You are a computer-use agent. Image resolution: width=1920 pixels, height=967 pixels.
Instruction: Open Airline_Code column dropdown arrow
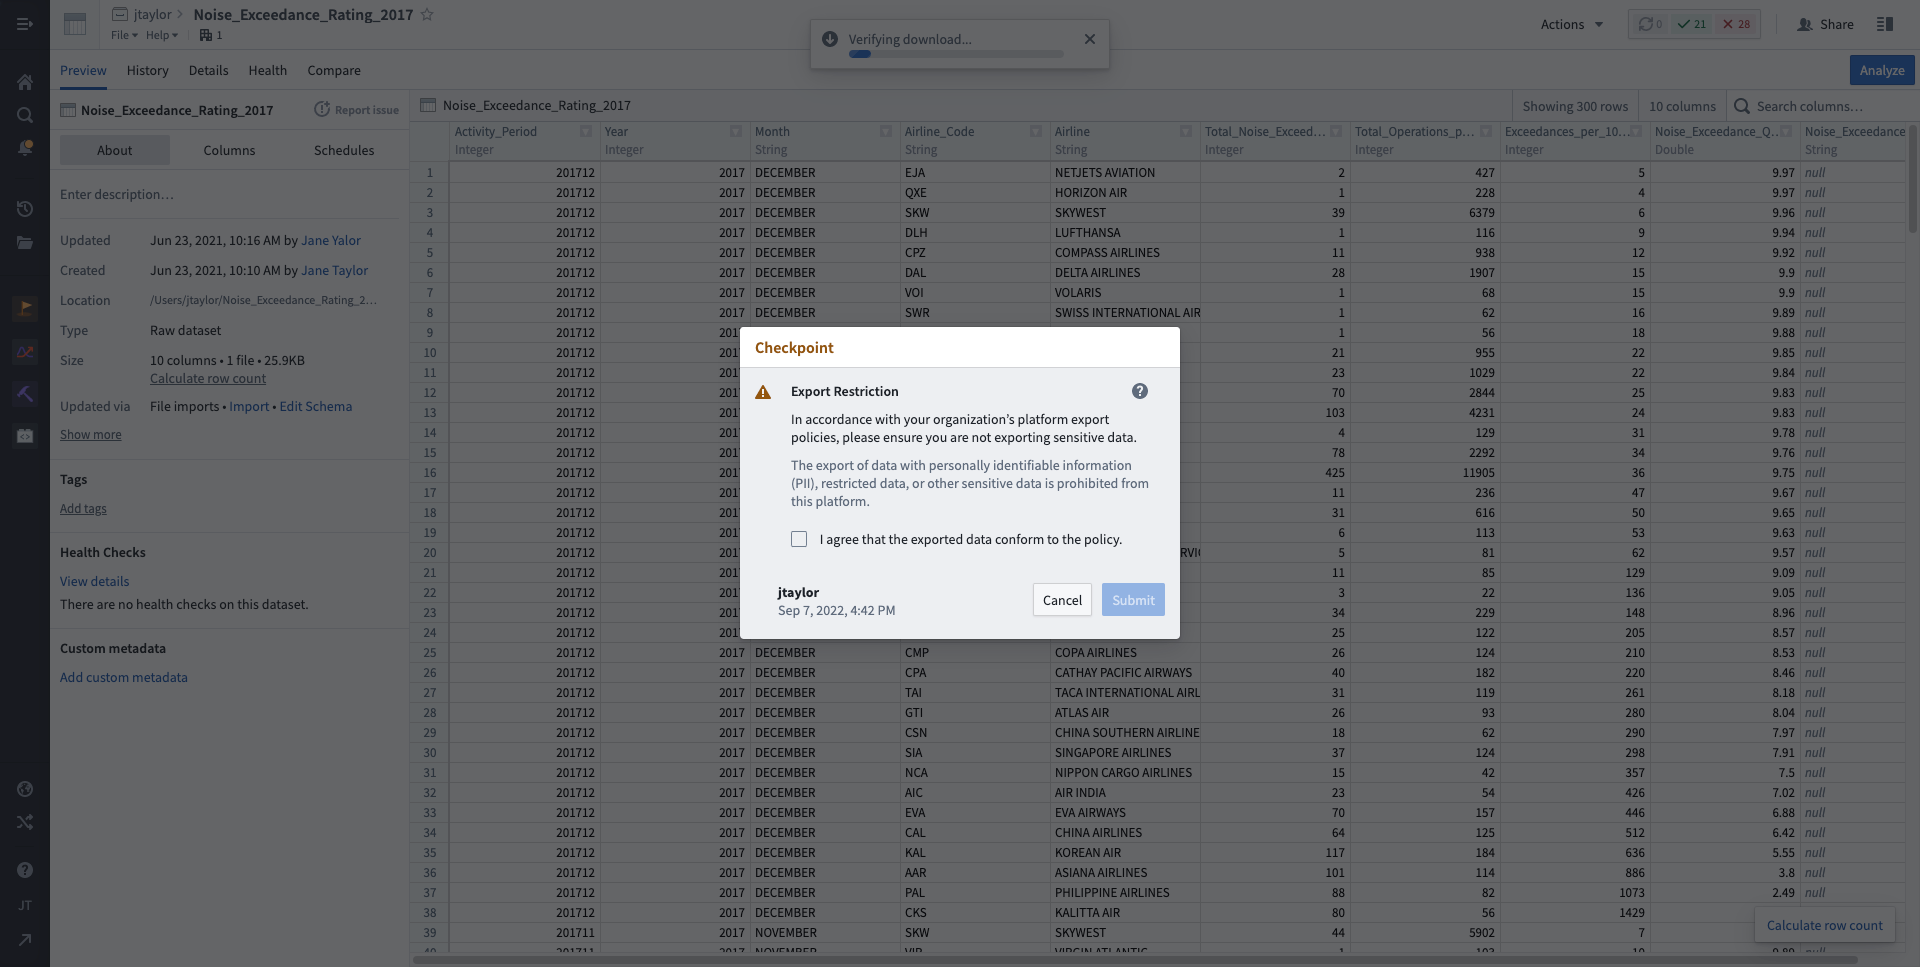click(x=1036, y=131)
